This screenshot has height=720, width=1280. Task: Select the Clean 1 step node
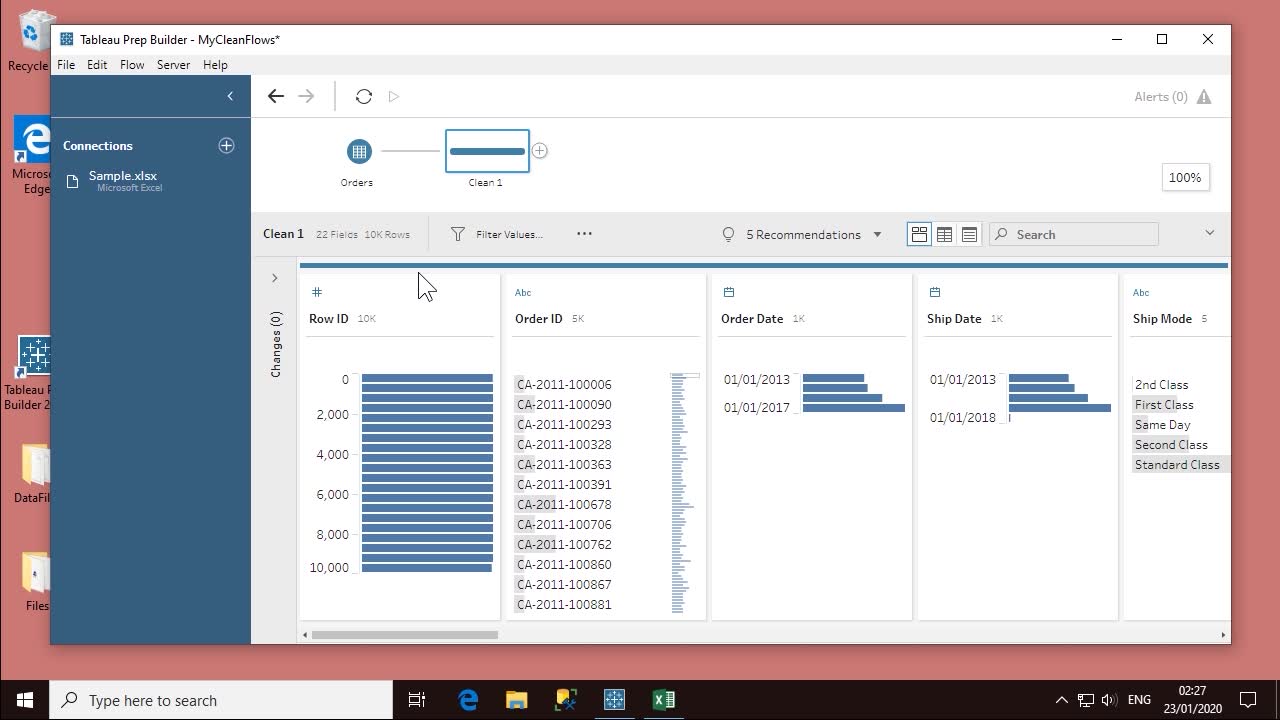click(487, 152)
